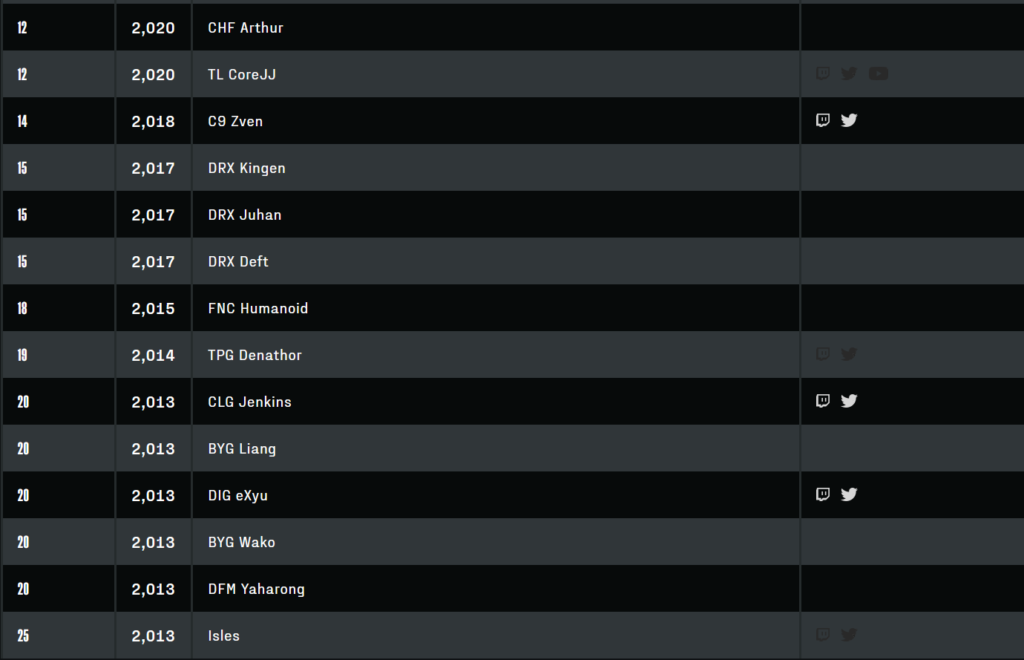Image resolution: width=1024 pixels, height=660 pixels.
Task: Click TL CoreJJ's YouTube icon
Action: (878, 74)
